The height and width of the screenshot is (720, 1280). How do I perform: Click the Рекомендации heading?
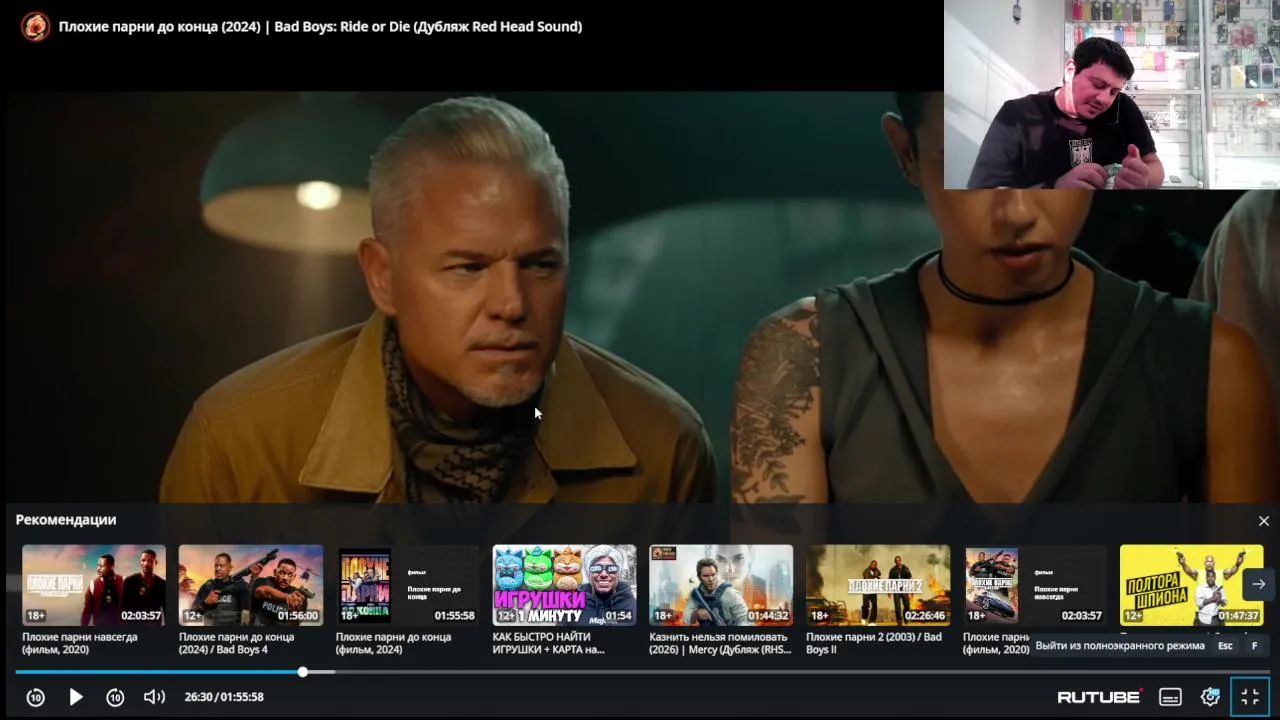click(x=66, y=520)
